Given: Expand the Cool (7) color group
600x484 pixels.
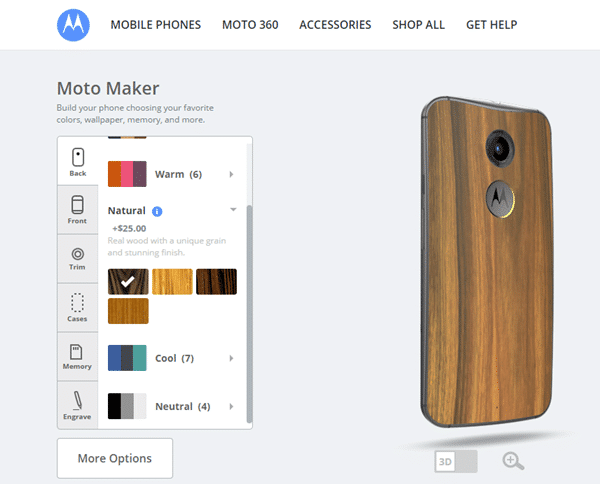Looking at the screenshot, I should point(172,358).
